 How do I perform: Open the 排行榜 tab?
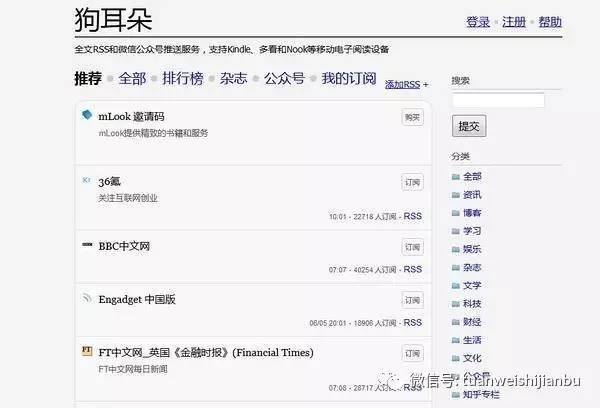click(x=183, y=78)
